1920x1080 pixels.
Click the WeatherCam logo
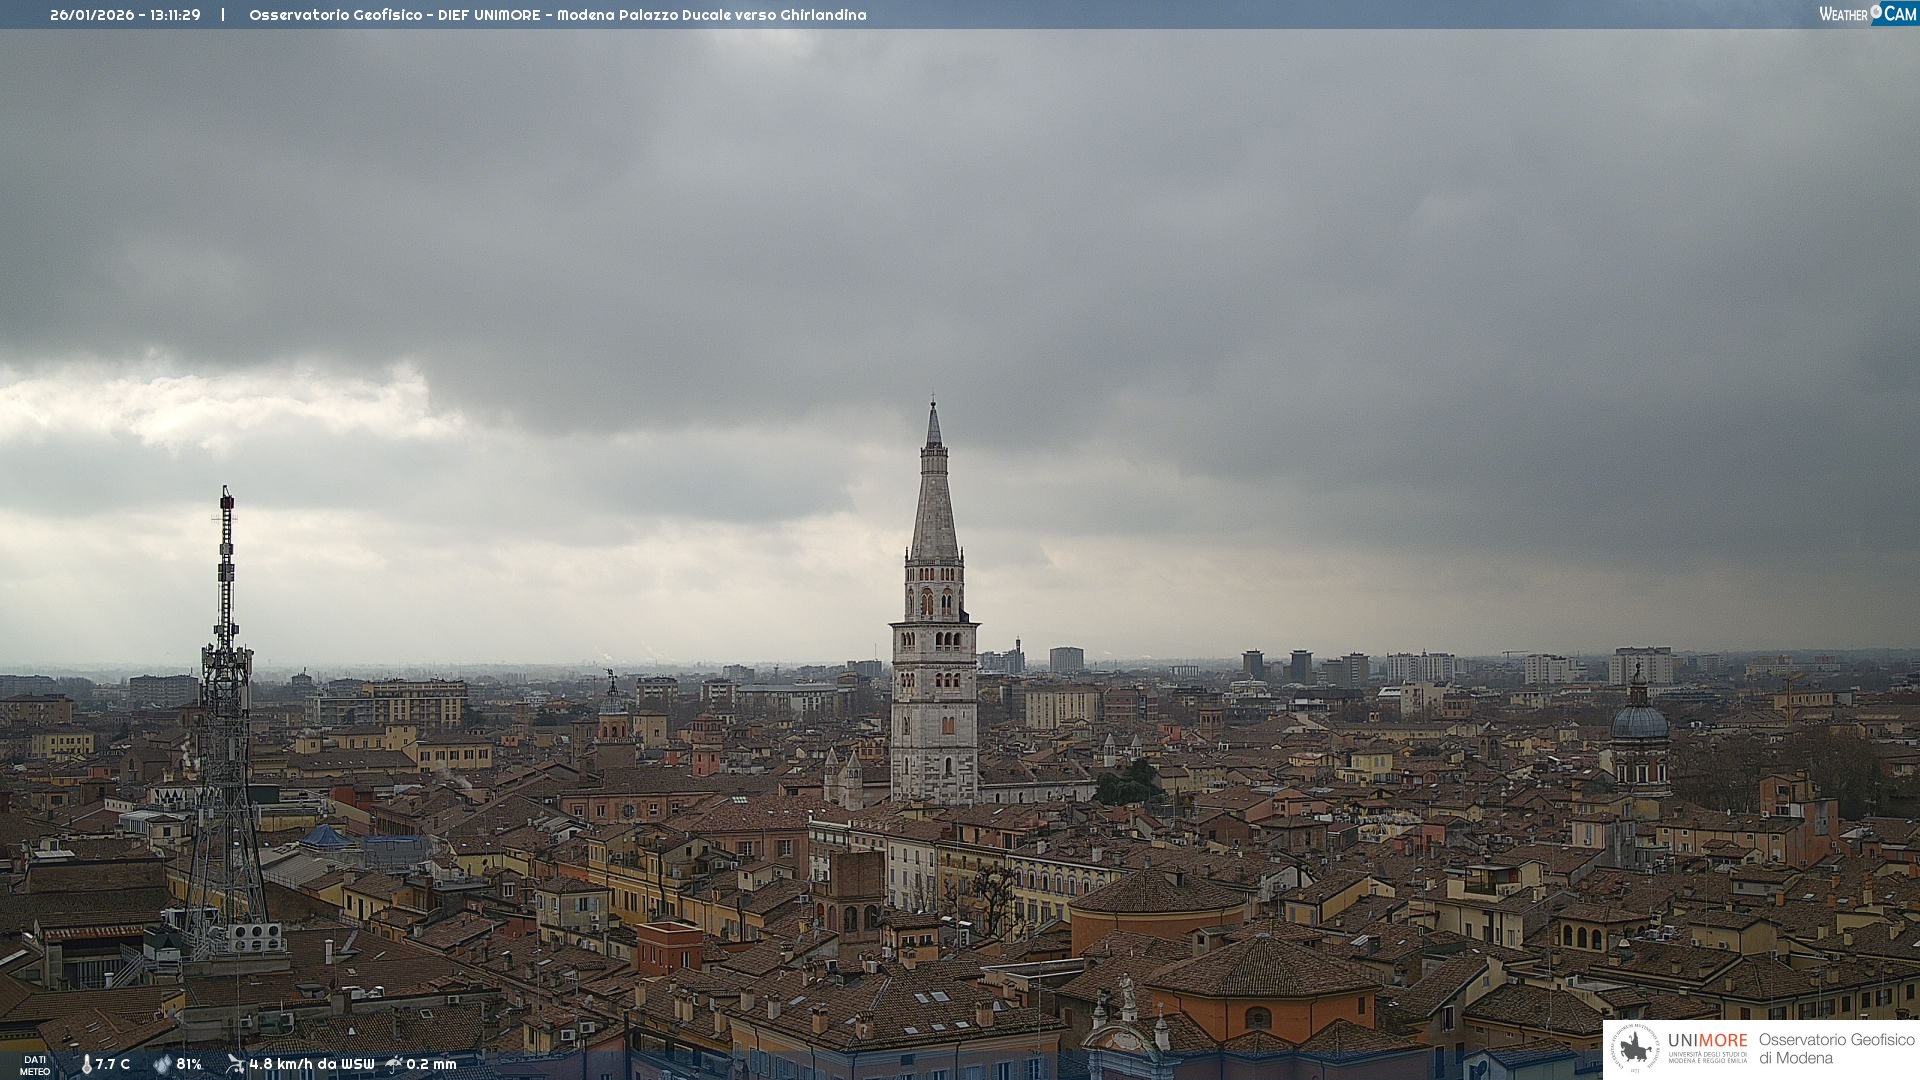click(x=1867, y=14)
